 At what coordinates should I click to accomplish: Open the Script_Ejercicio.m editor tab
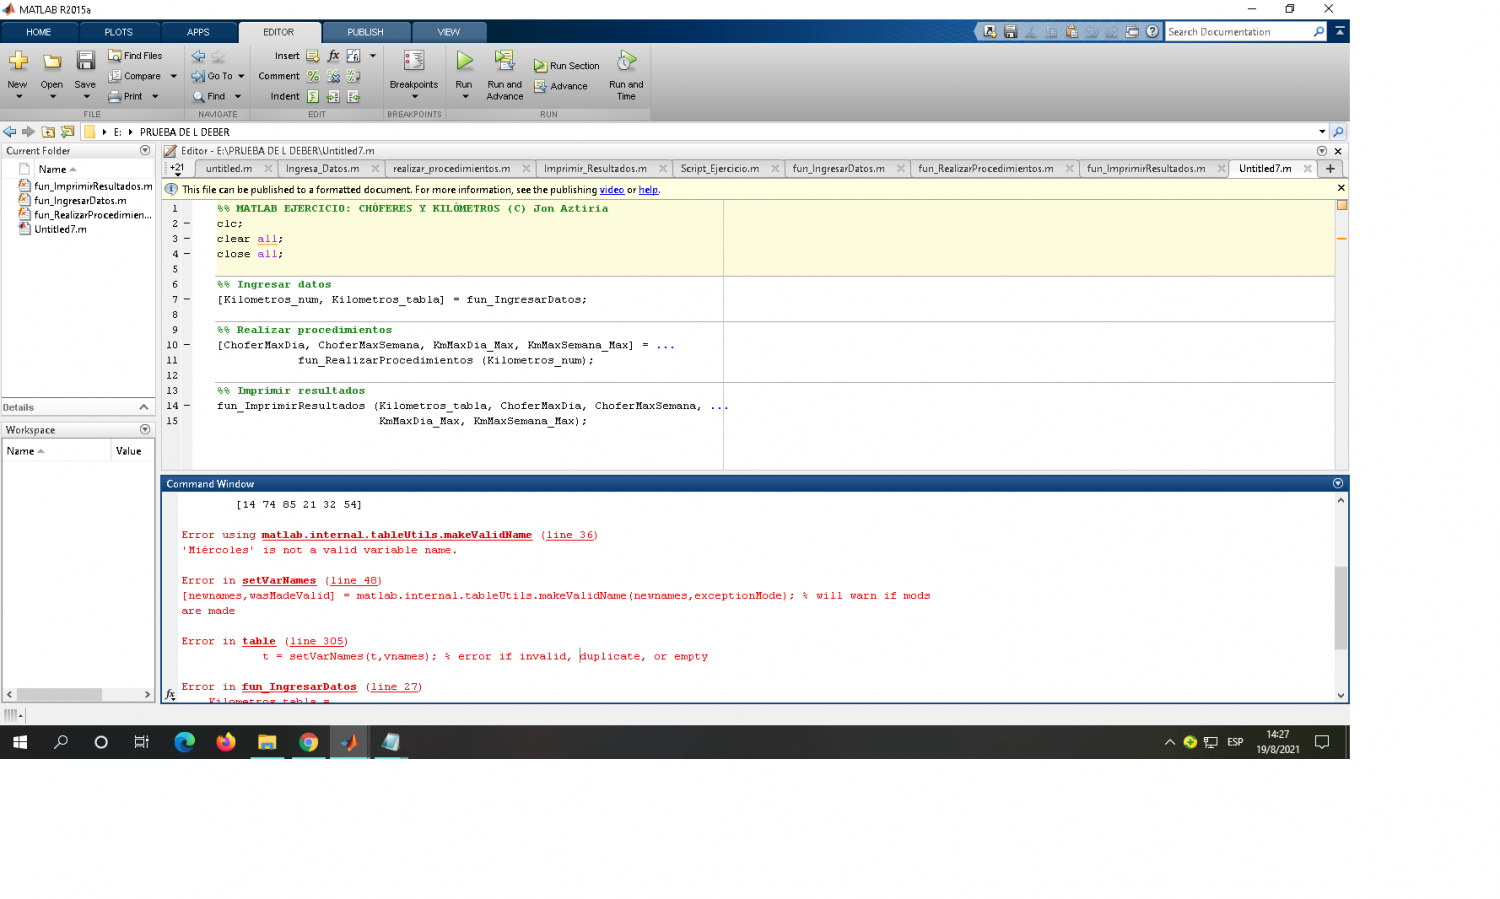720,169
